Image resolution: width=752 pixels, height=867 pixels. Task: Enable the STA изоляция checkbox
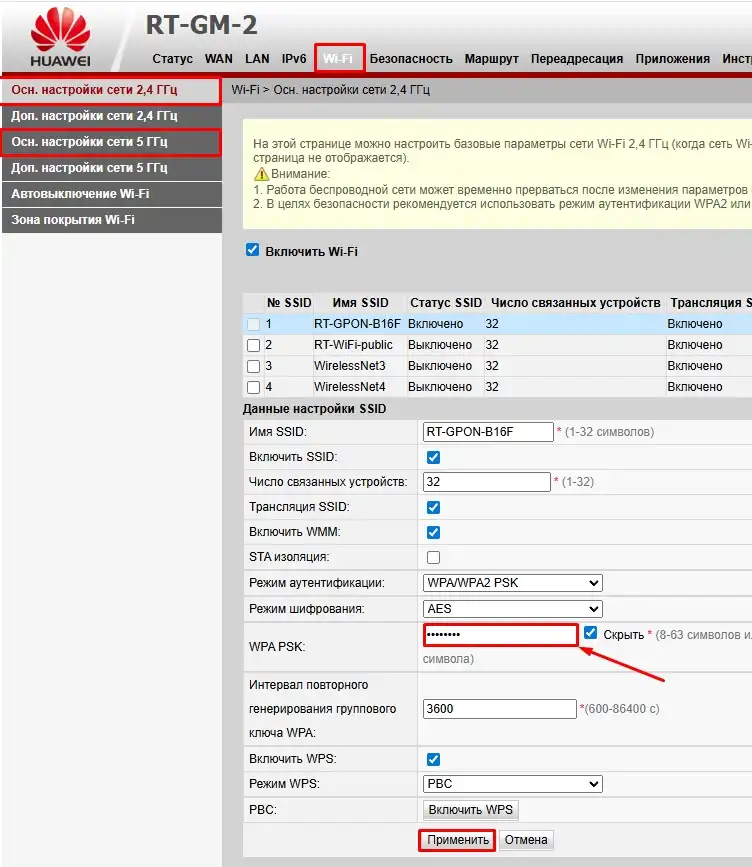tap(433, 557)
